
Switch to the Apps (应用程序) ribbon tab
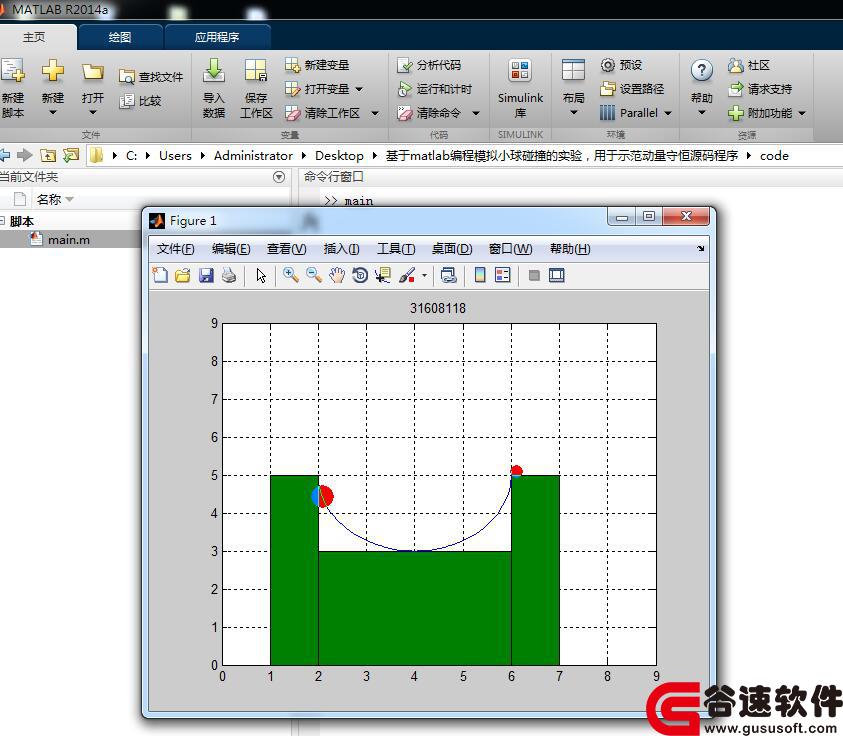point(217,37)
